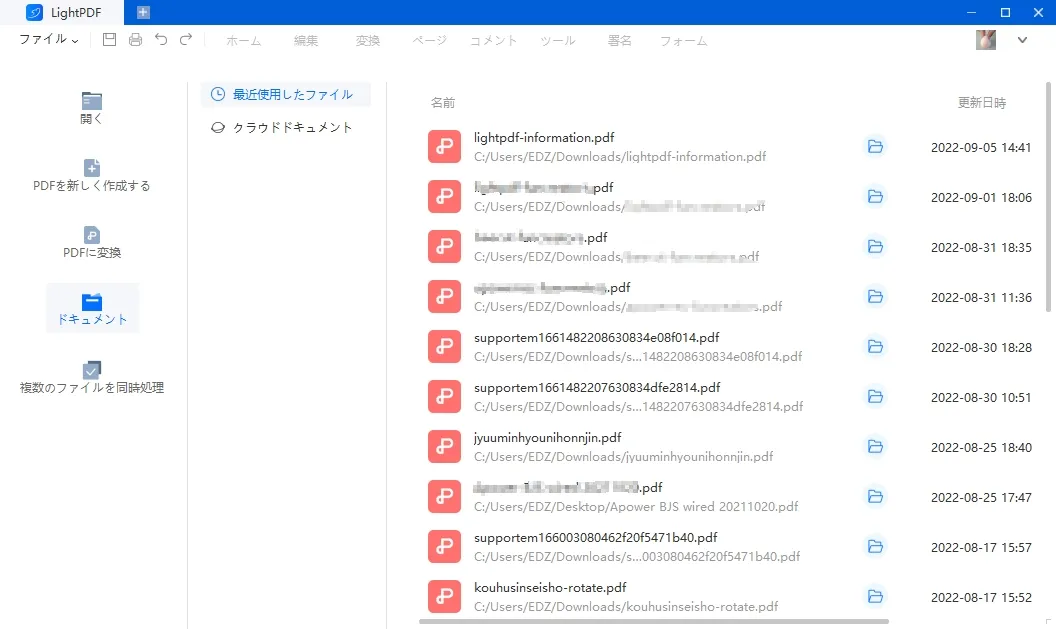This screenshot has height=629, width=1056.
Task: Redo the last action with the redo arrow
Action: coord(185,40)
